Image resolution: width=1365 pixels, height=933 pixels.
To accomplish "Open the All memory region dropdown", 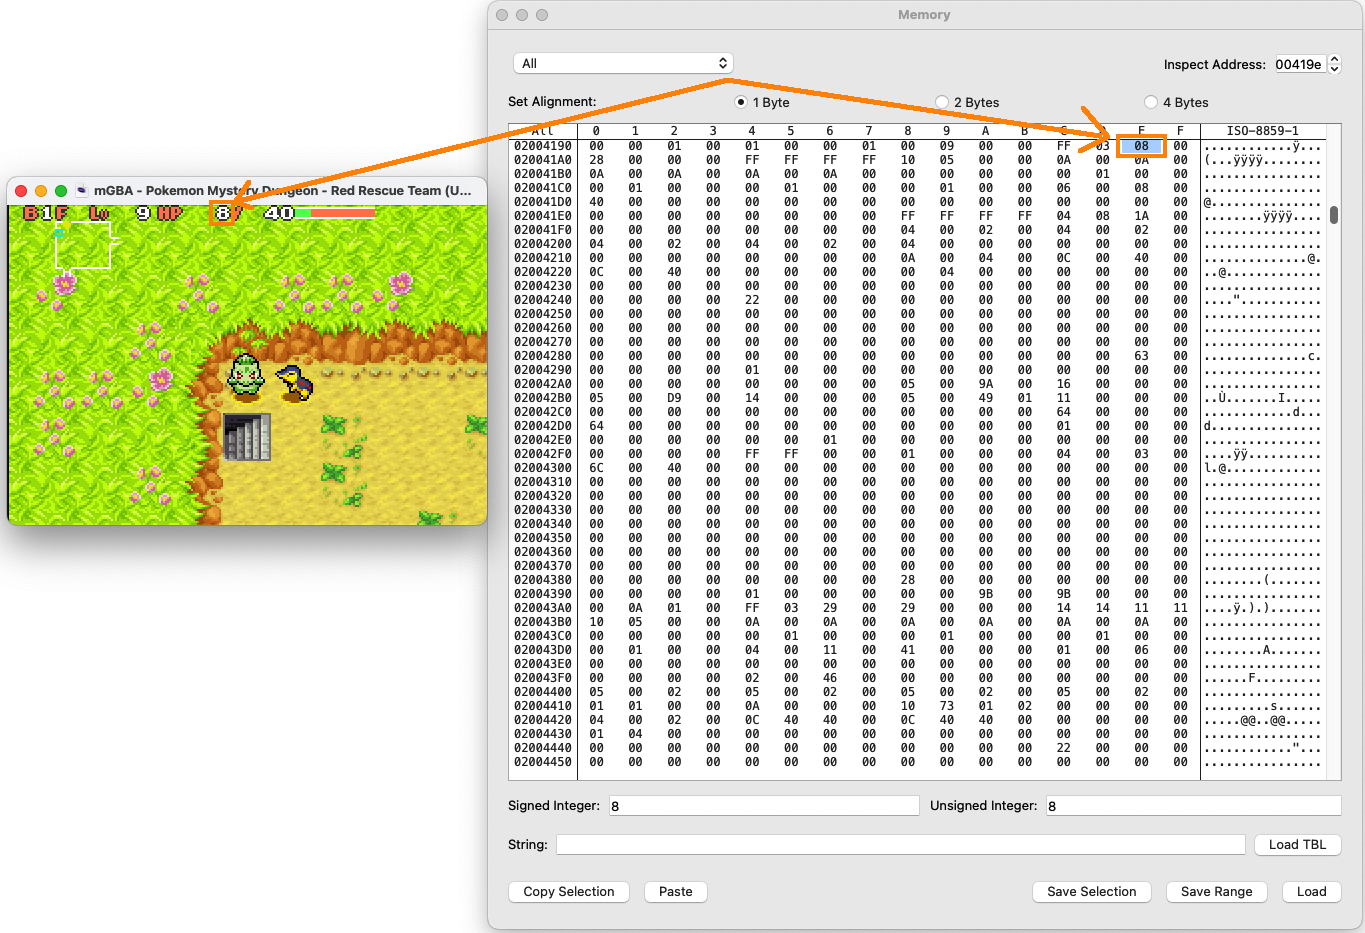I will pyautogui.click(x=623, y=63).
